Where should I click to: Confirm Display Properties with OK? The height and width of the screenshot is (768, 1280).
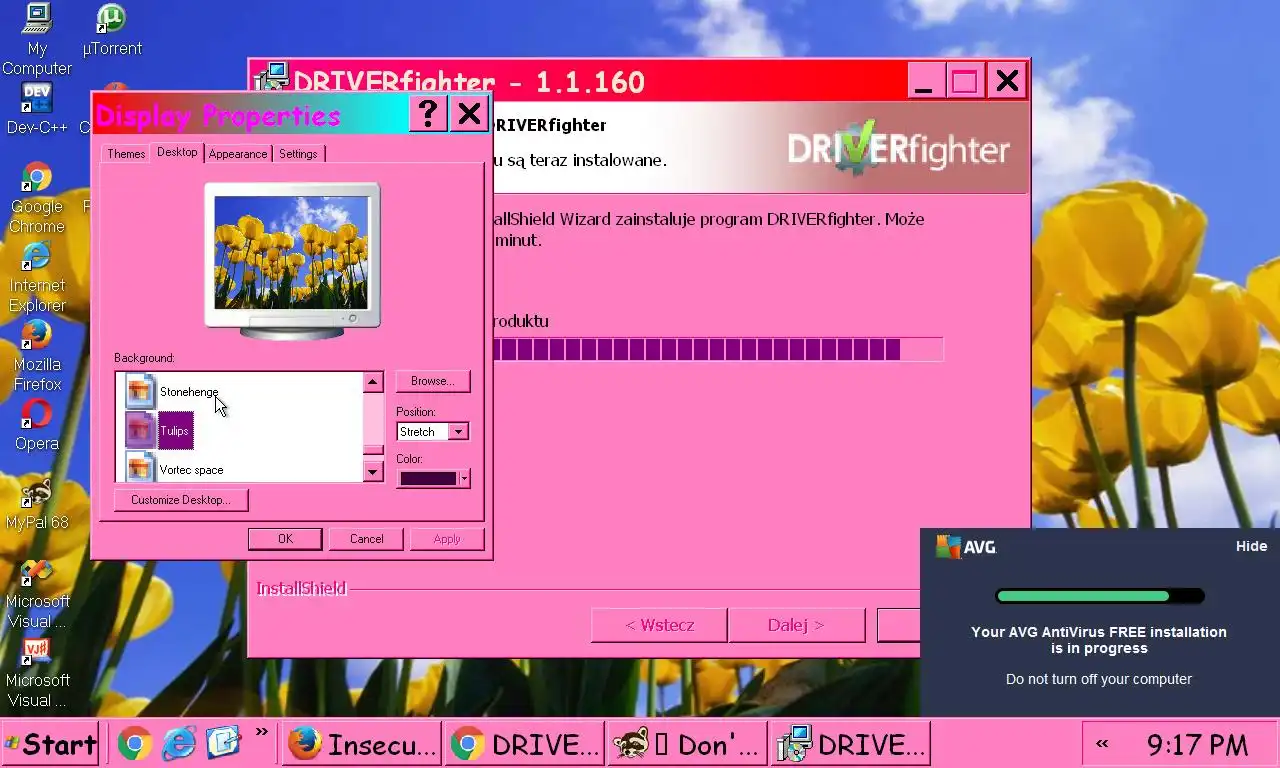click(285, 539)
